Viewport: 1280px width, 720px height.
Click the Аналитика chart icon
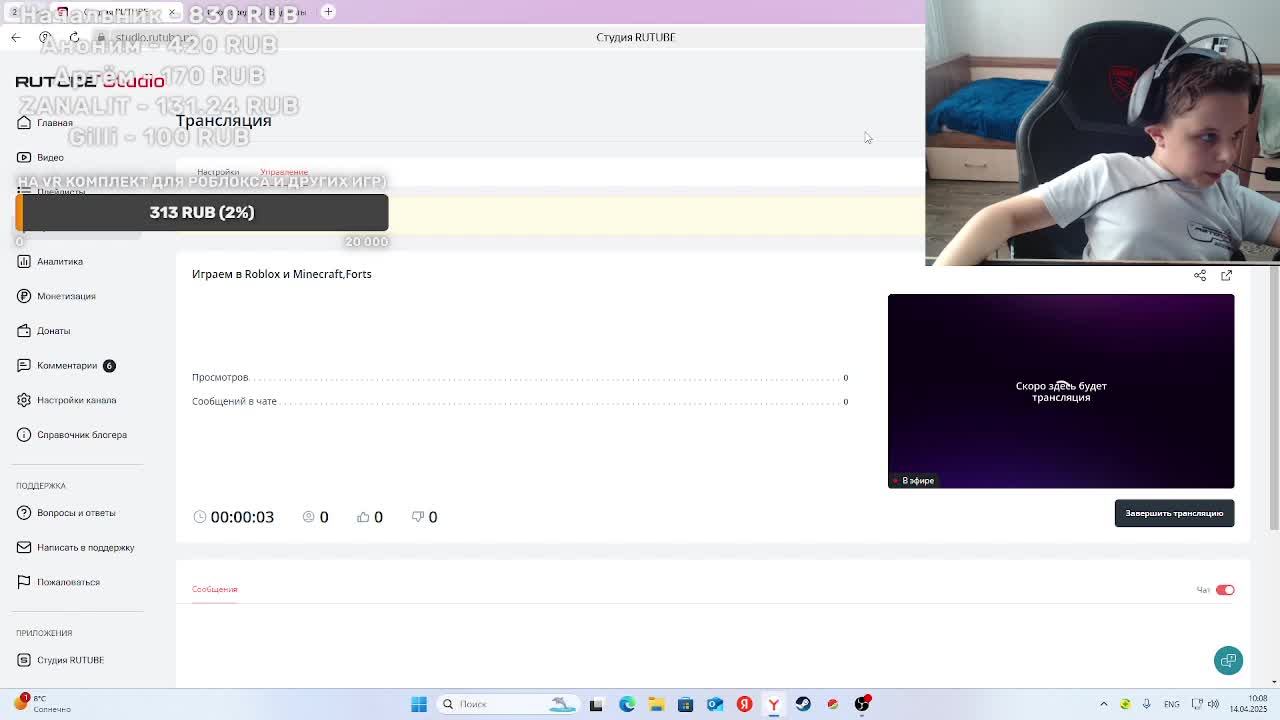(x=24, y=261)
